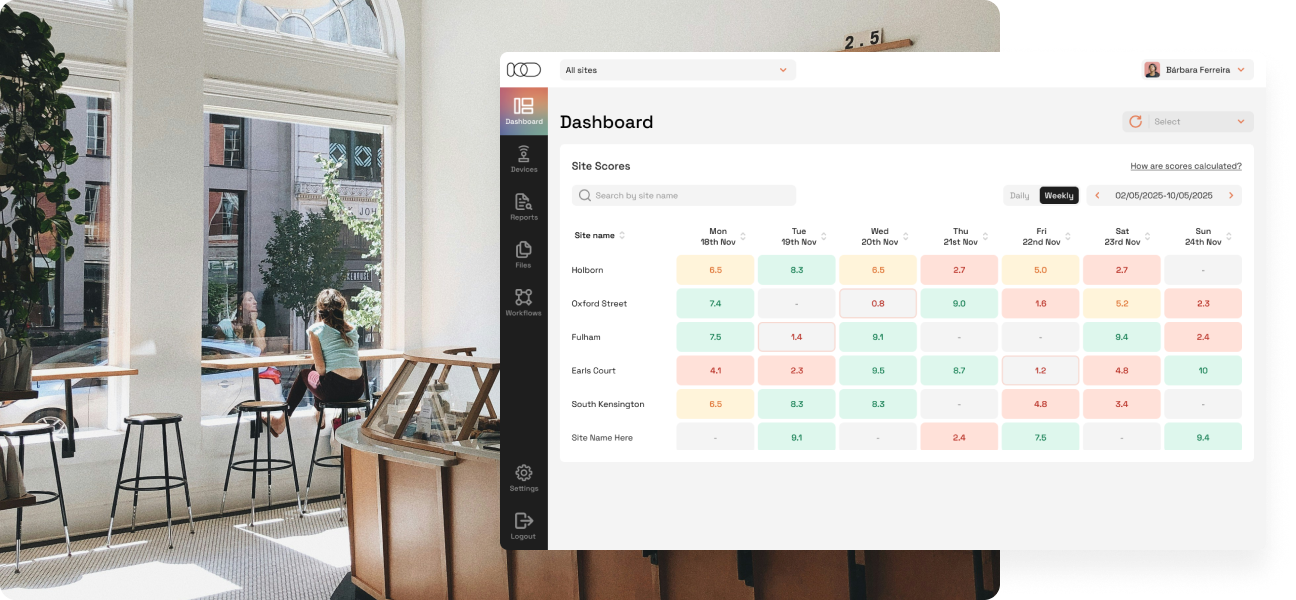The height and width of the screenshot is (600, 1296).
Task: Open Site Name Here Thursday score 2.4
Action: point(959,437)
